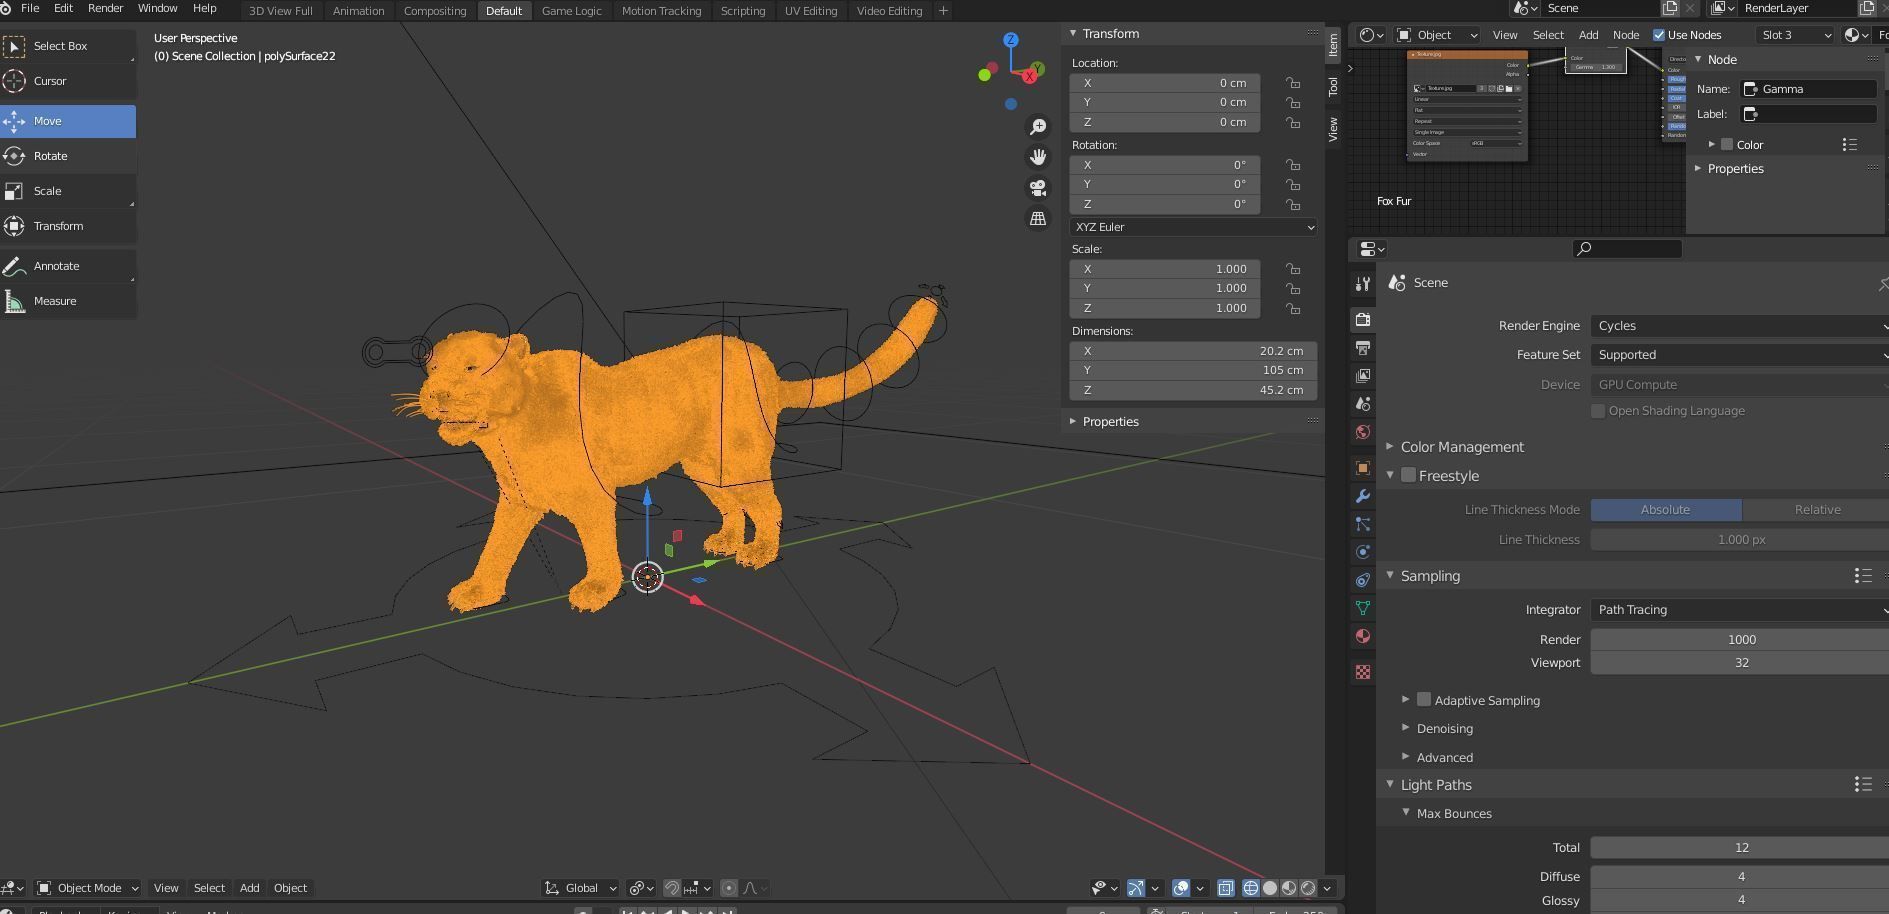
Task: Open the Render properties tab icon
Action: coord(1362,319)
